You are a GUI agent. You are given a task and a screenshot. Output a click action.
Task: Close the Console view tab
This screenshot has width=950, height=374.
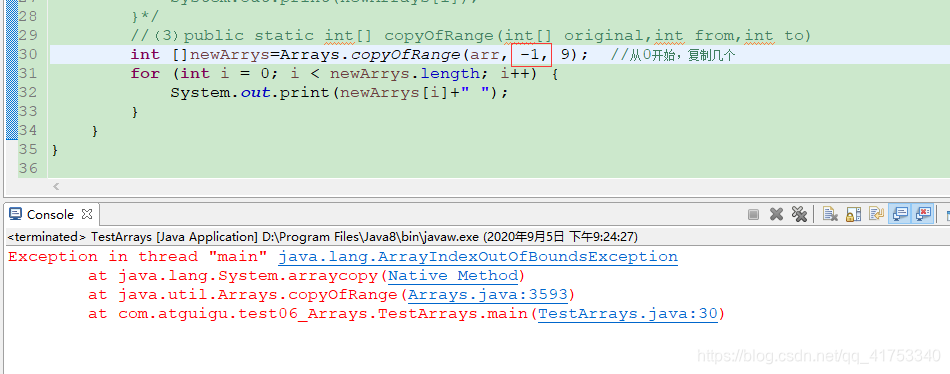[87, 214]
